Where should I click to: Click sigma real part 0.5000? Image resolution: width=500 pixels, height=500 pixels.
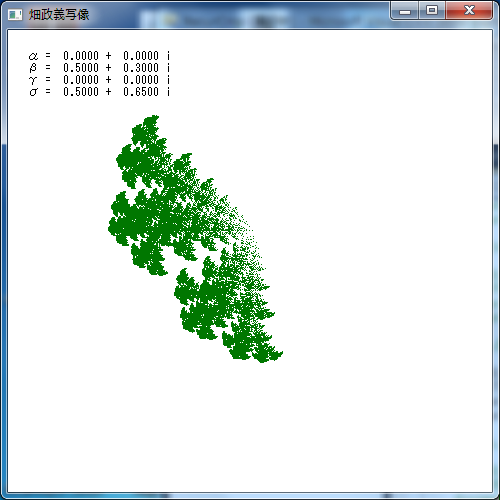pos(81,92)
